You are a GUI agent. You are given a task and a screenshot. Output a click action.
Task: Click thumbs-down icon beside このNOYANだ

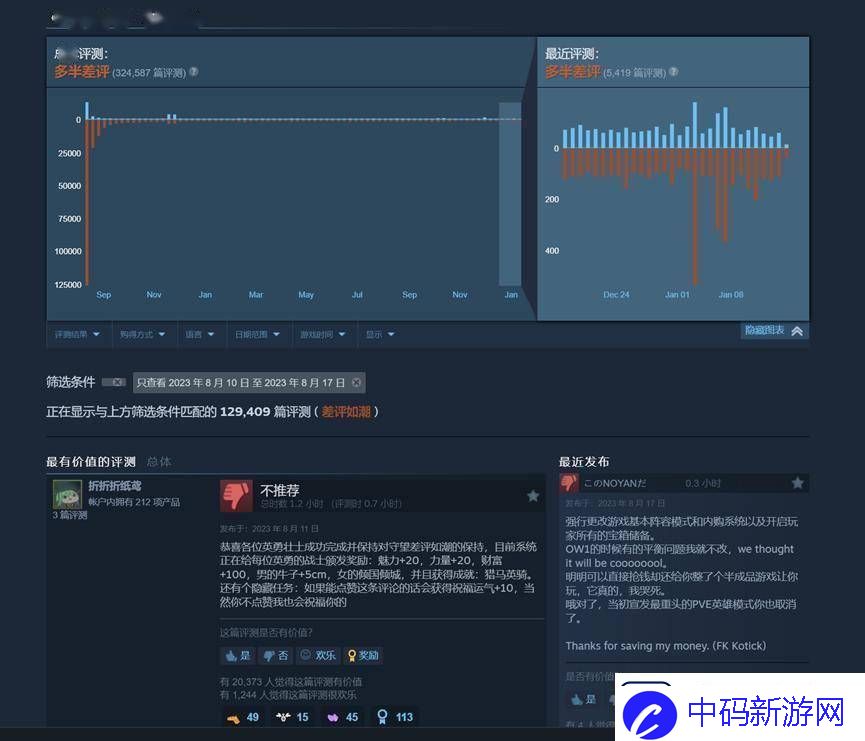coord(569,483)
